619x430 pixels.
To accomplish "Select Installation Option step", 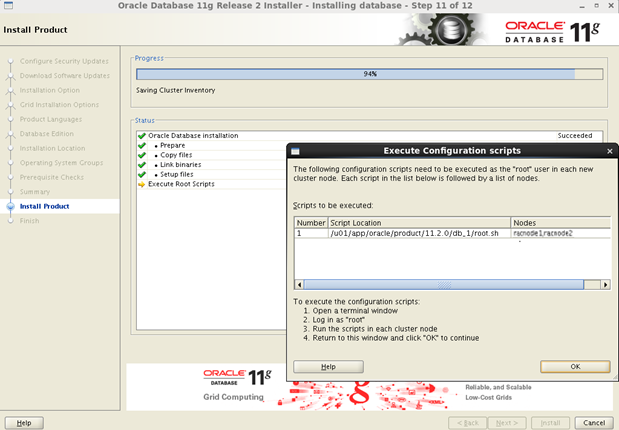I will [x=50, y=90].
